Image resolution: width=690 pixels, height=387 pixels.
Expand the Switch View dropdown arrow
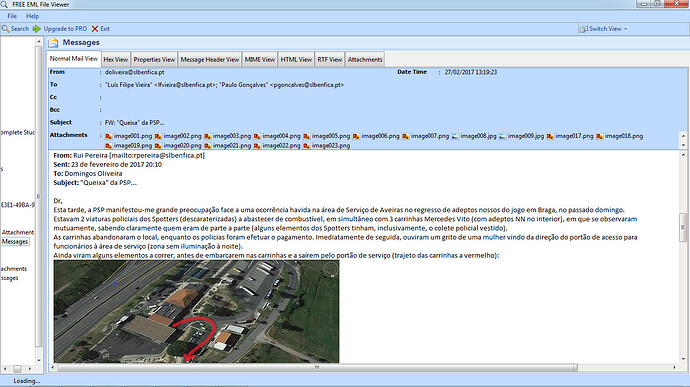click(625, 29)
